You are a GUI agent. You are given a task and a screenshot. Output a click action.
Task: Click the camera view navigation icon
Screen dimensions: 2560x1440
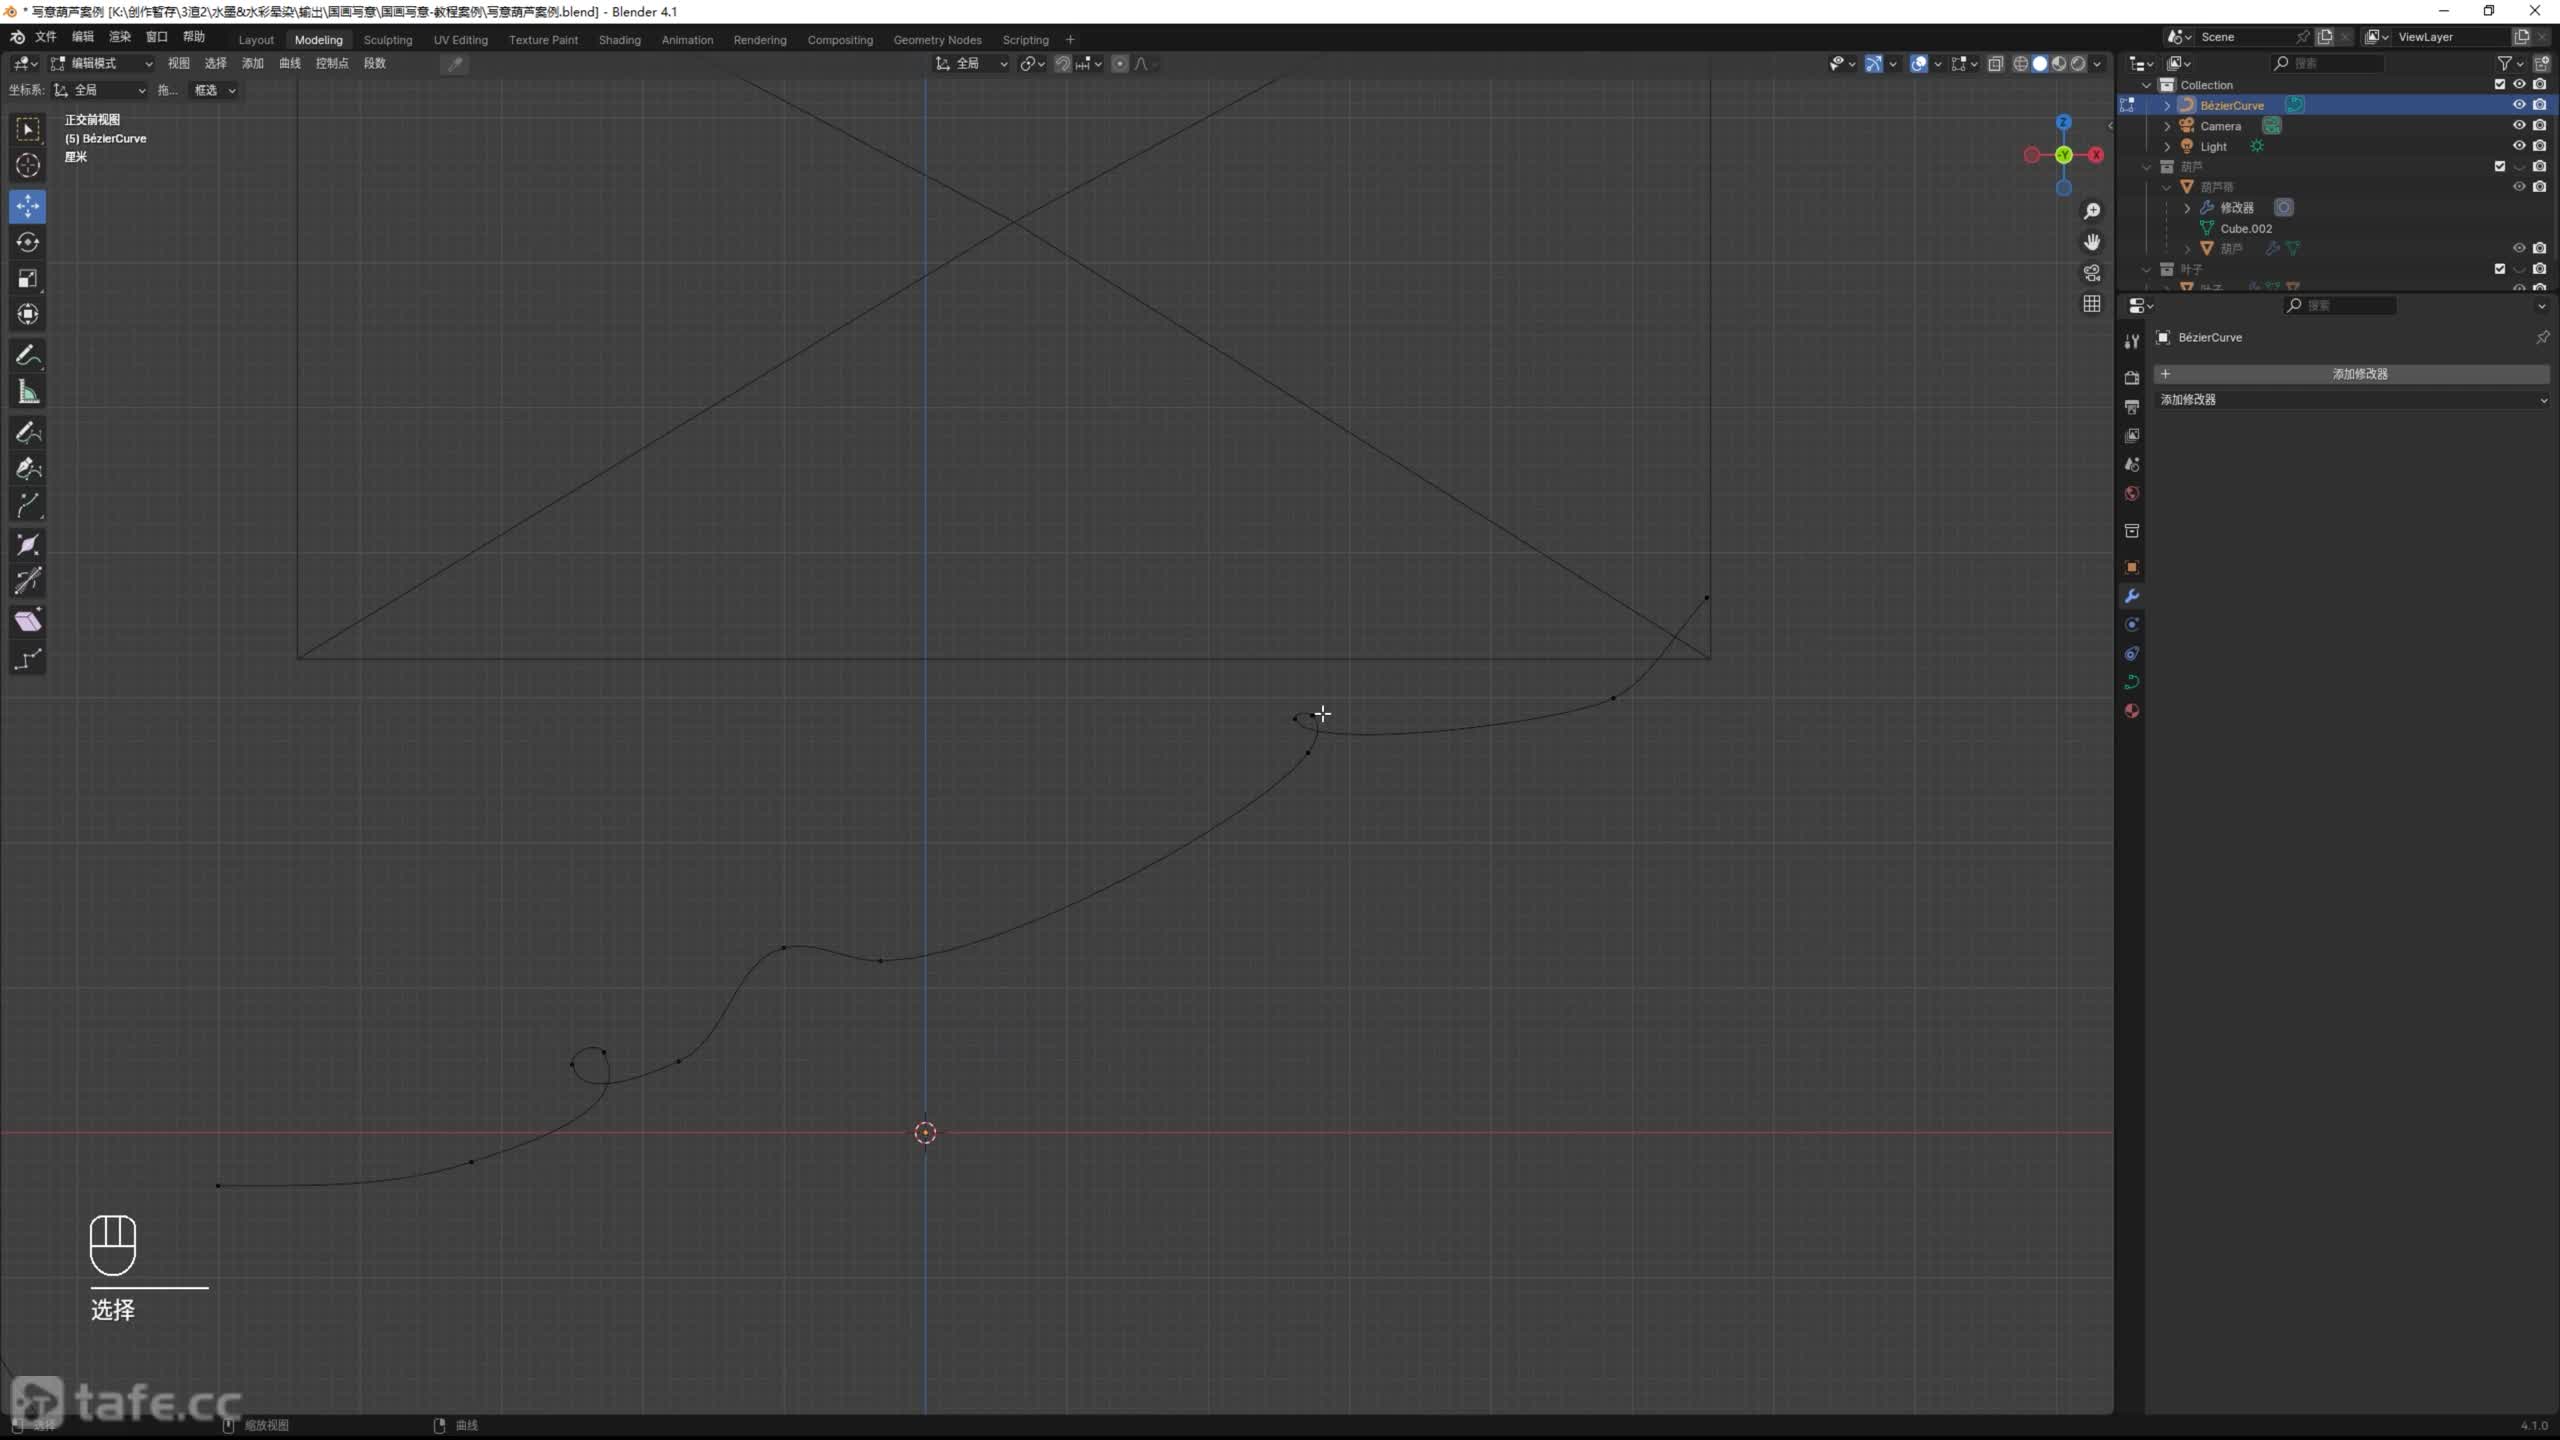[2091, 273]
